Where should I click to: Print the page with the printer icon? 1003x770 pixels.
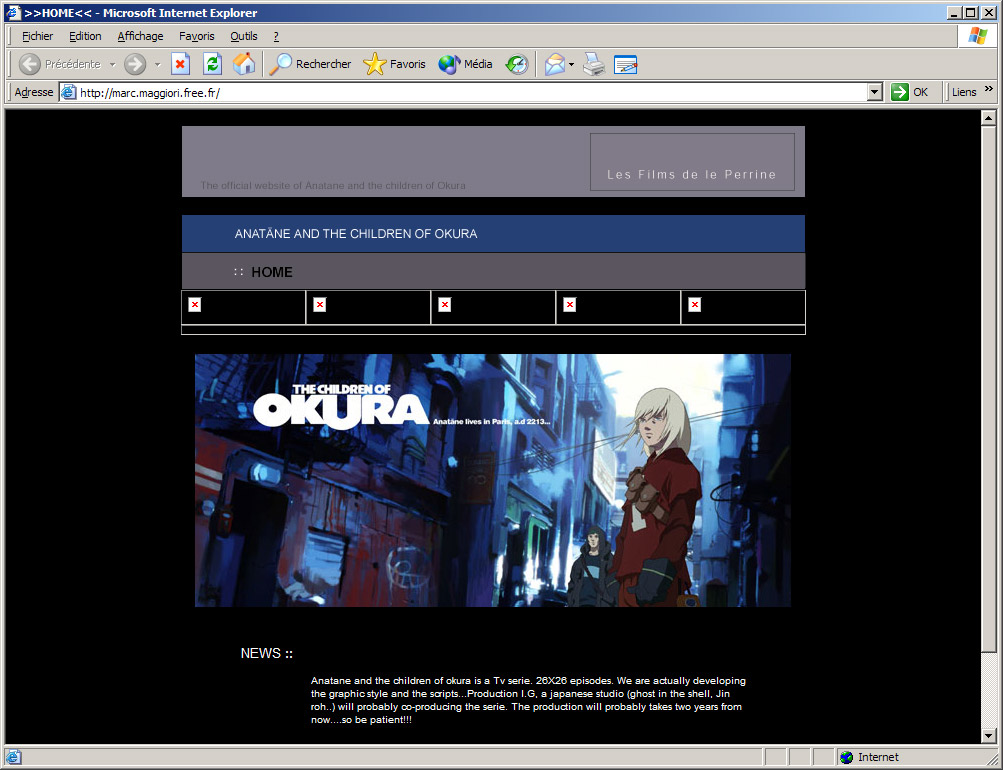coord(594,64)
